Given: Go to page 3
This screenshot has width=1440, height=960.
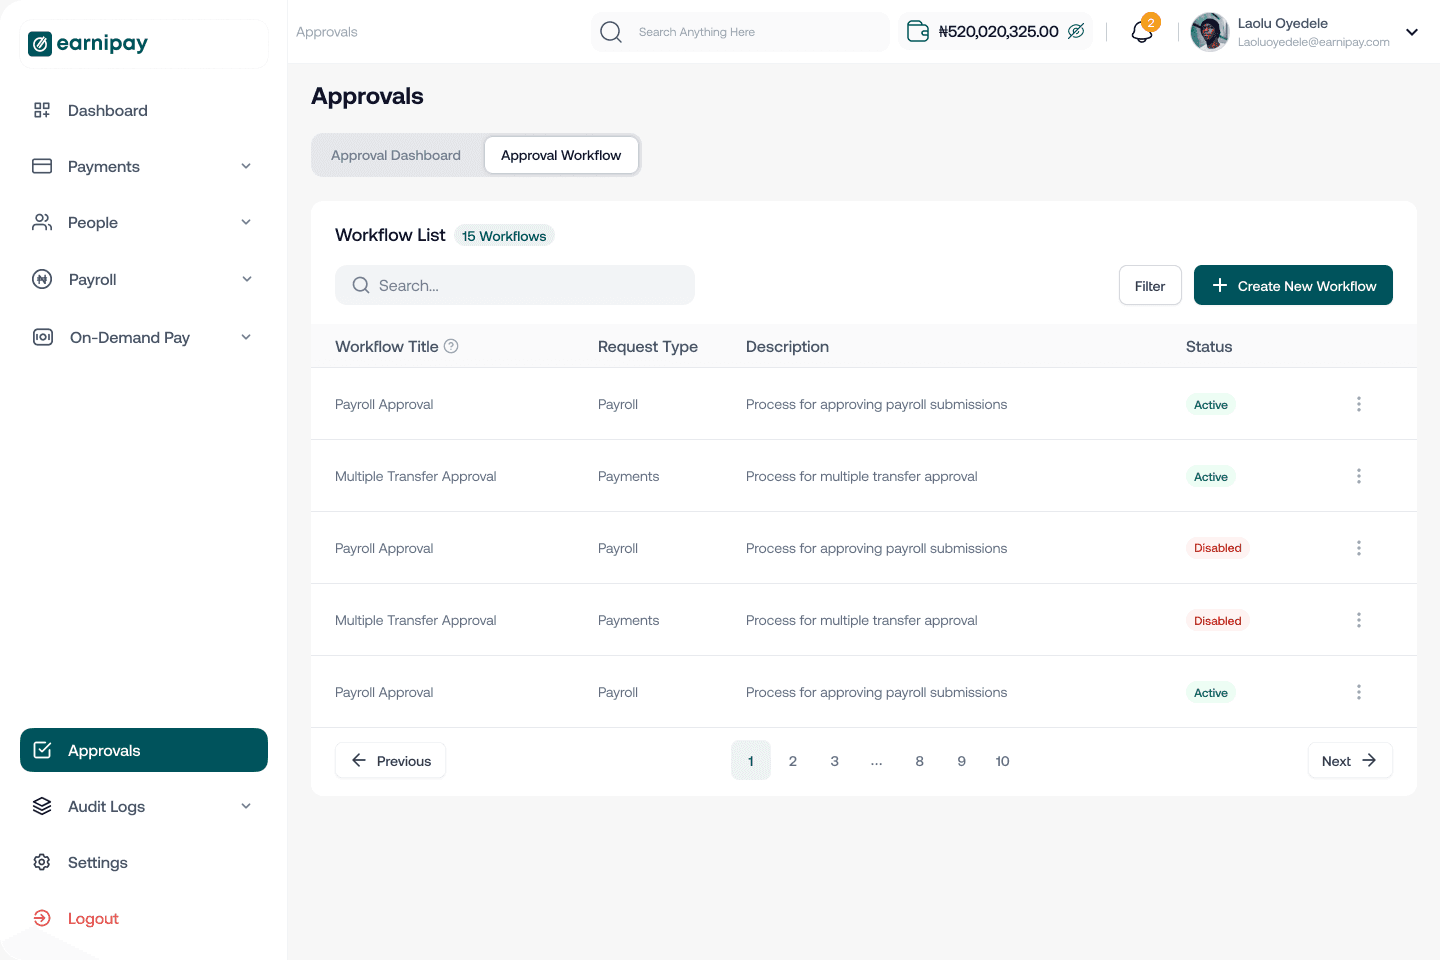Looking at the screenshot, I should 835,760.
